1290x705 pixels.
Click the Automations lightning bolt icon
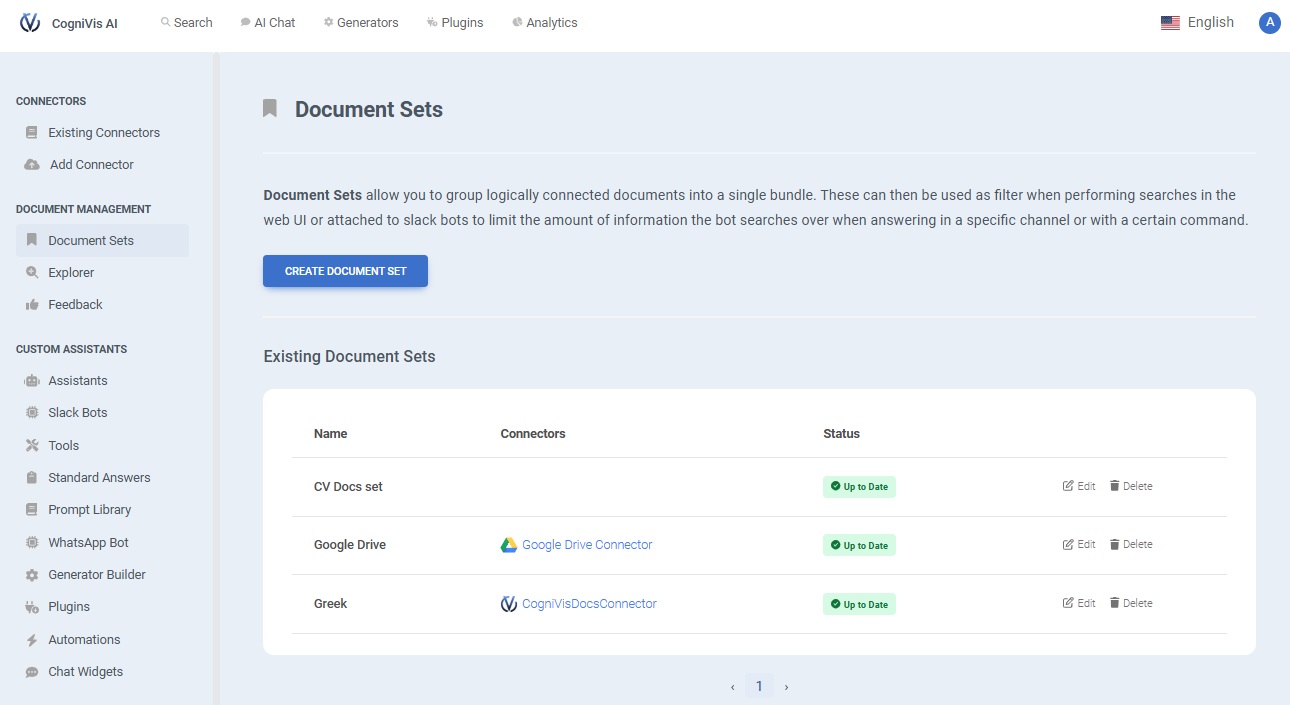point(32,639)
